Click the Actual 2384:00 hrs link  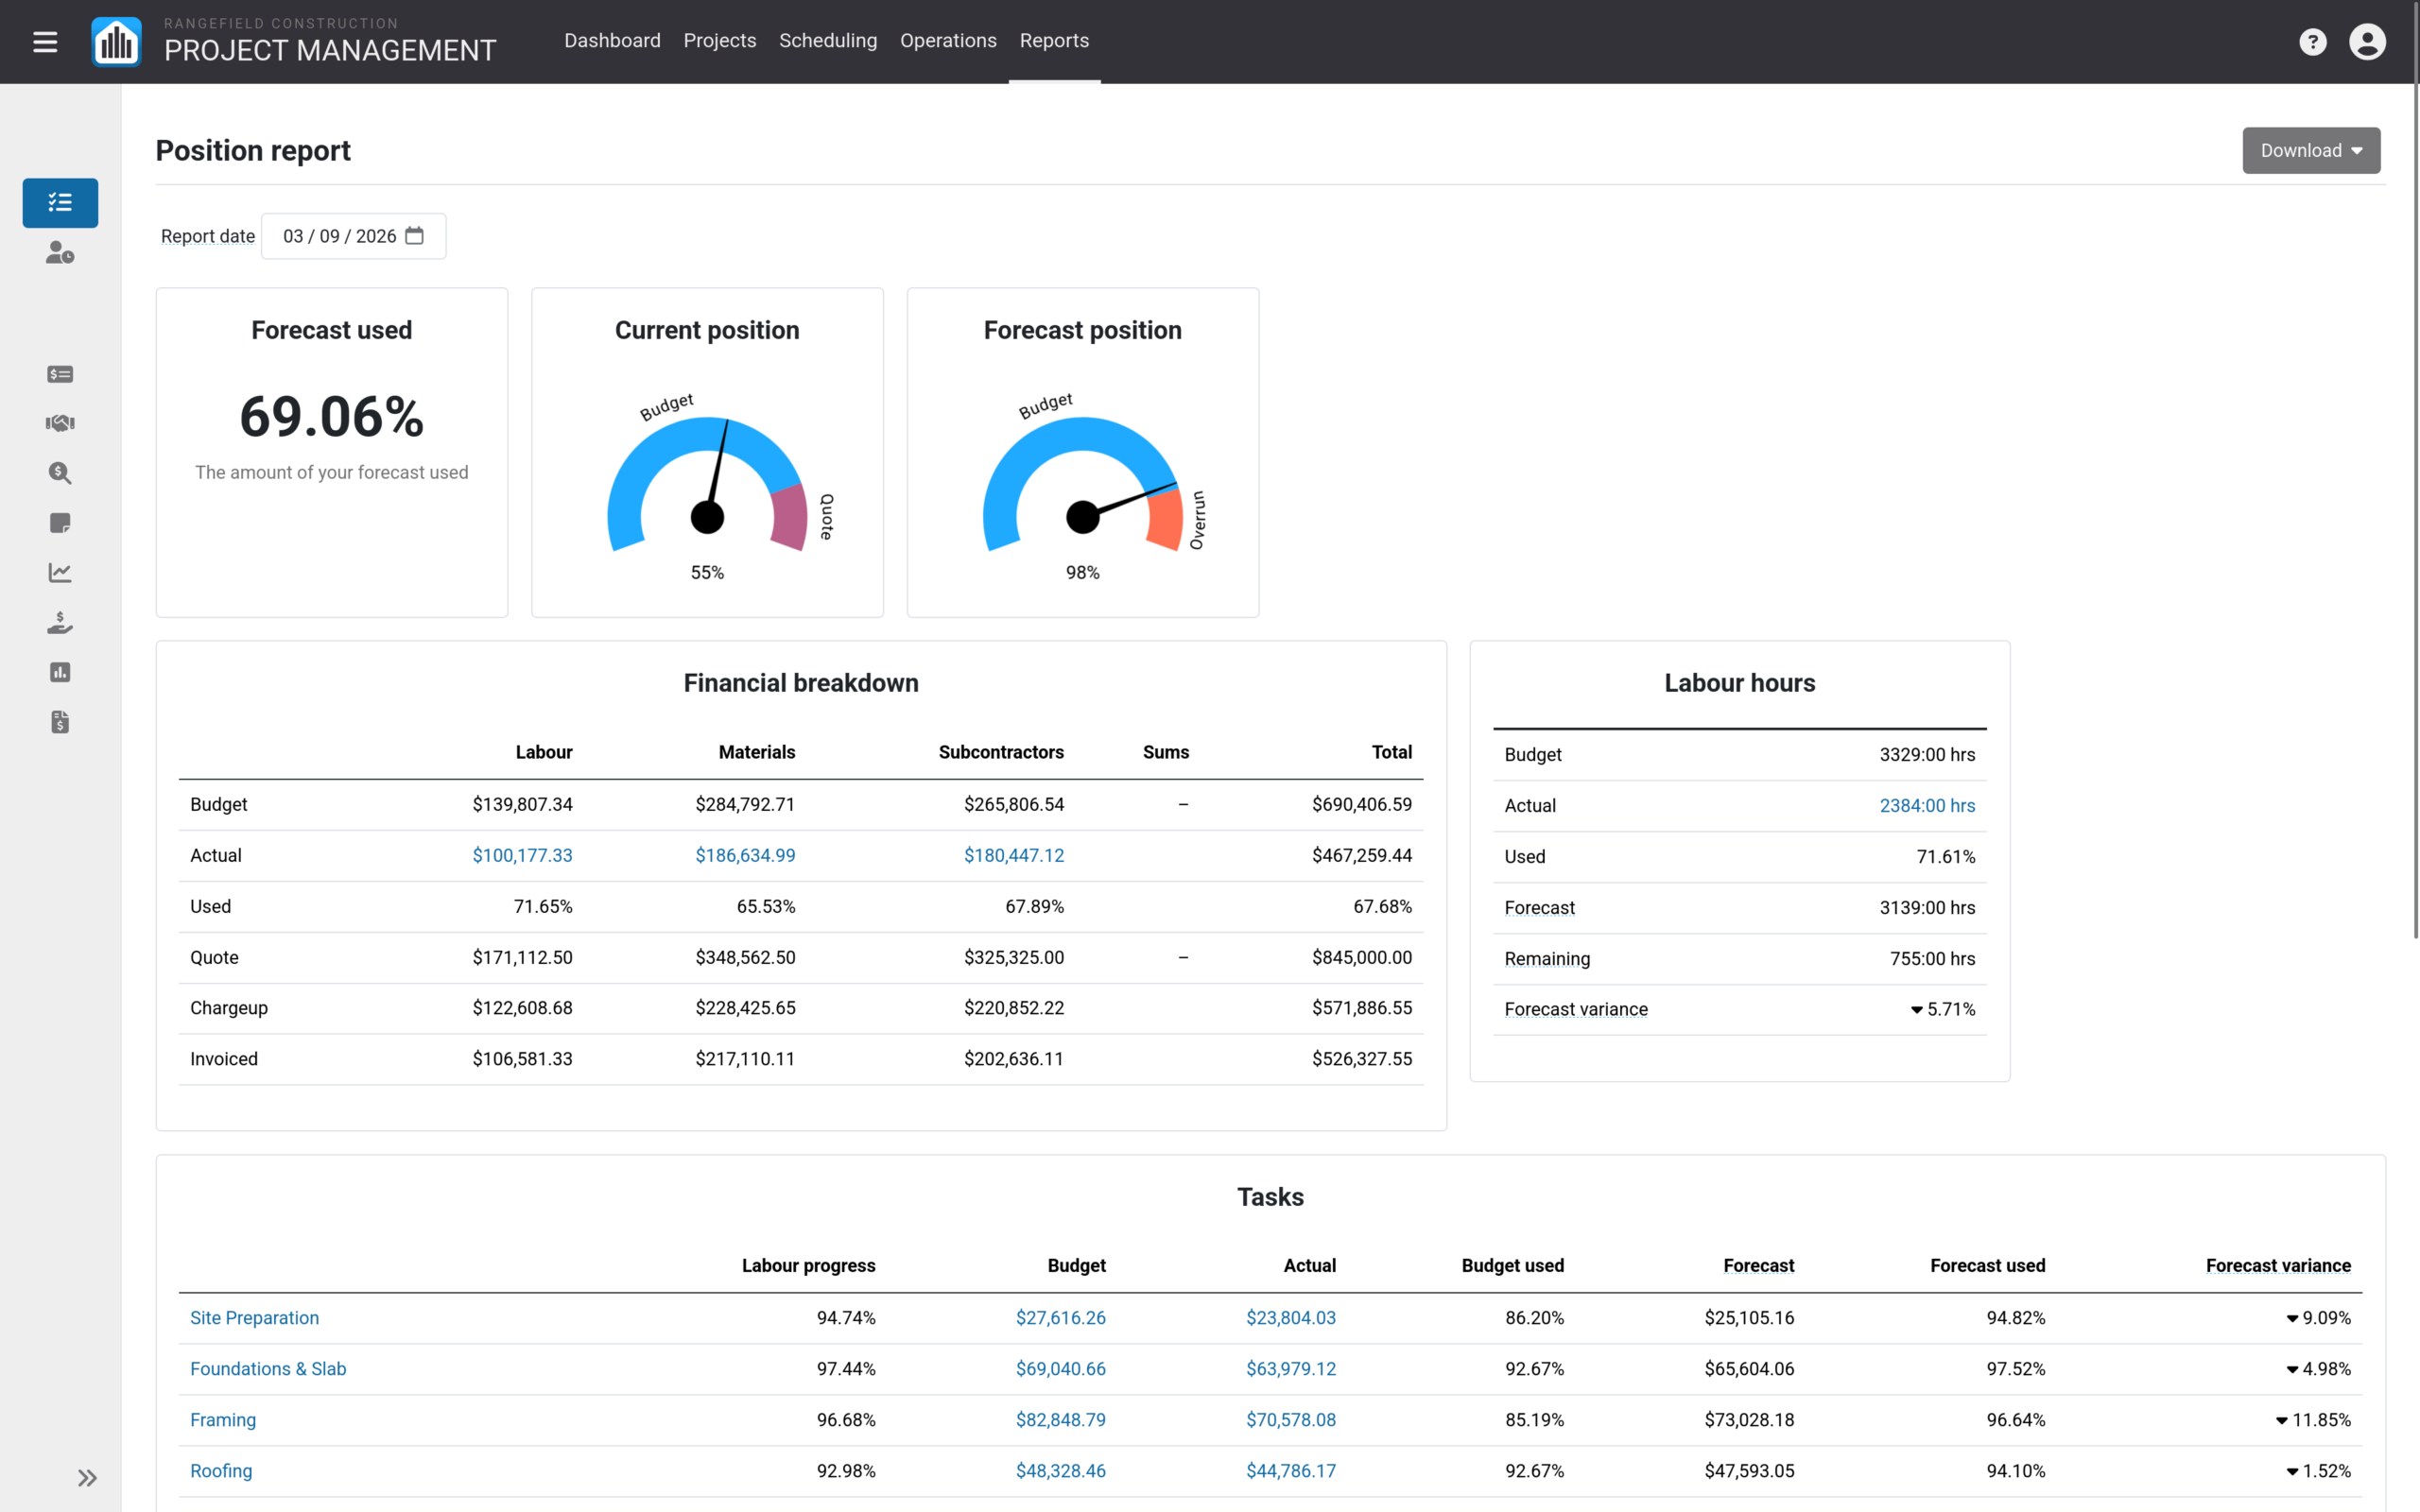click(1927, 806)
